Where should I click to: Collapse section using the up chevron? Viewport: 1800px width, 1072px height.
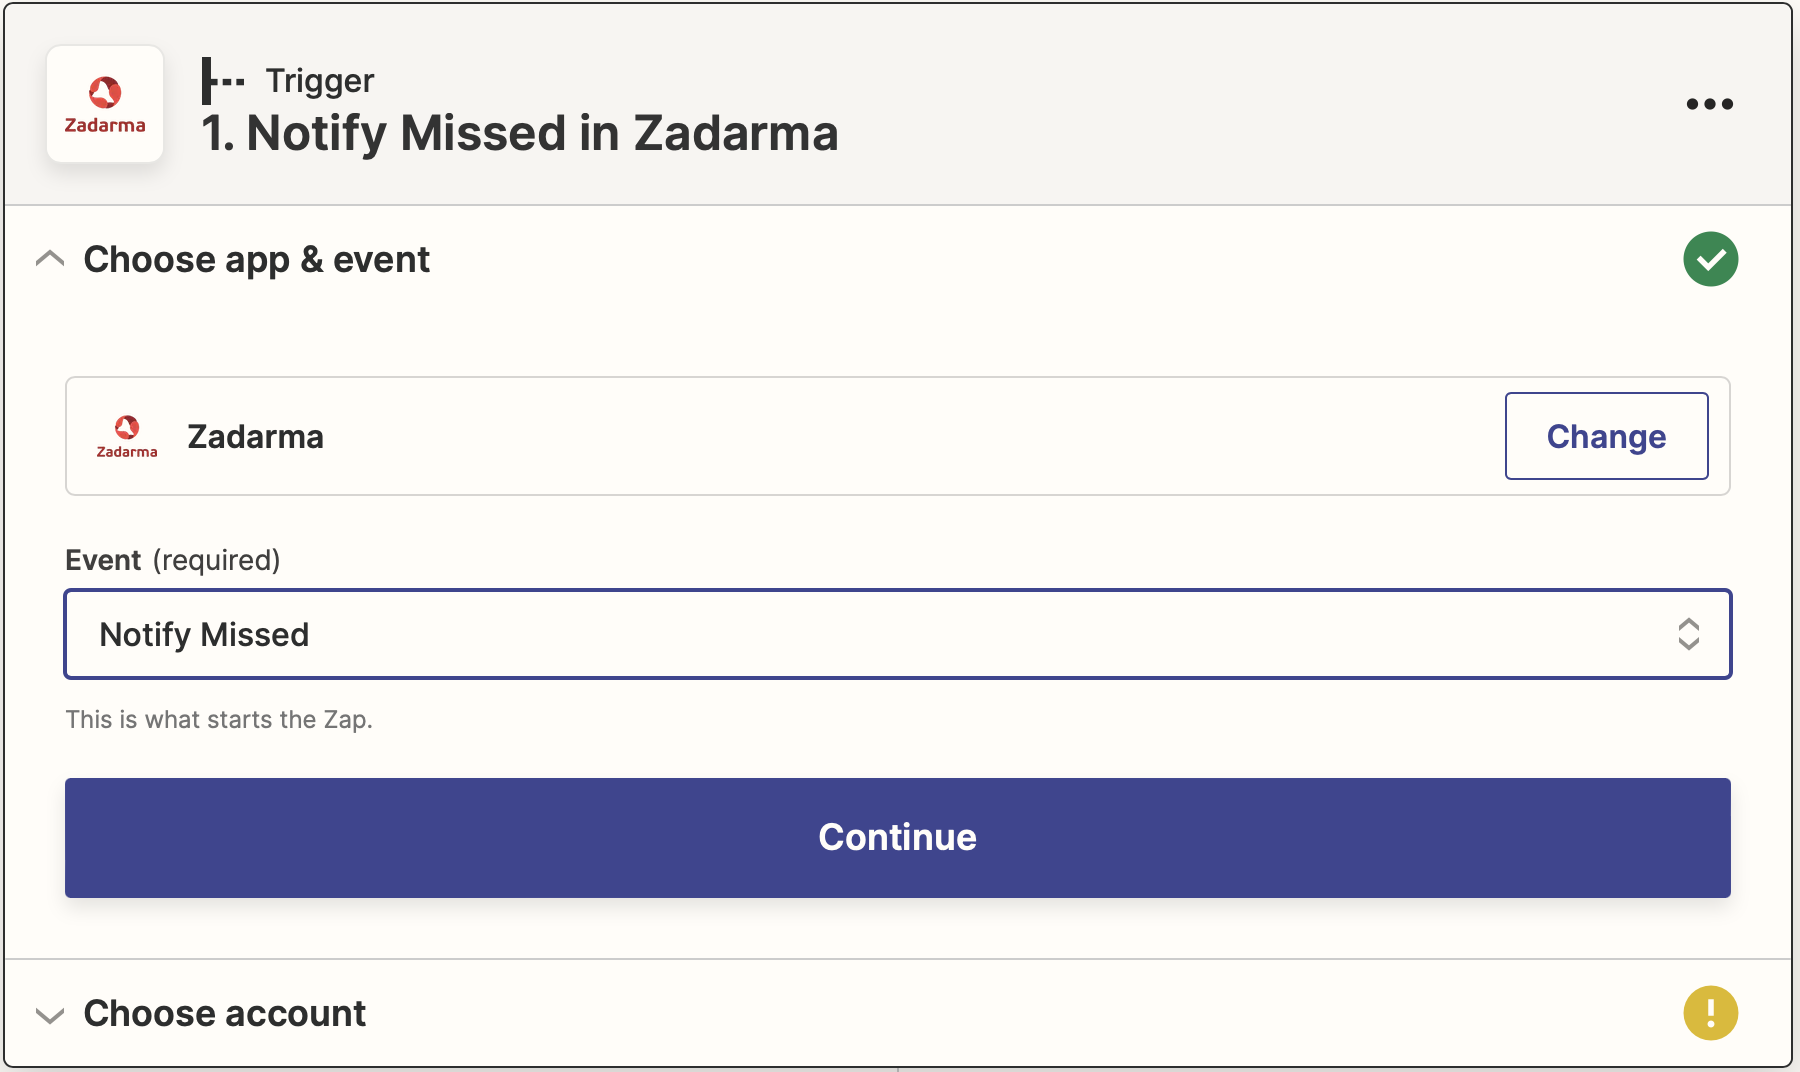(x=50, y=260)
